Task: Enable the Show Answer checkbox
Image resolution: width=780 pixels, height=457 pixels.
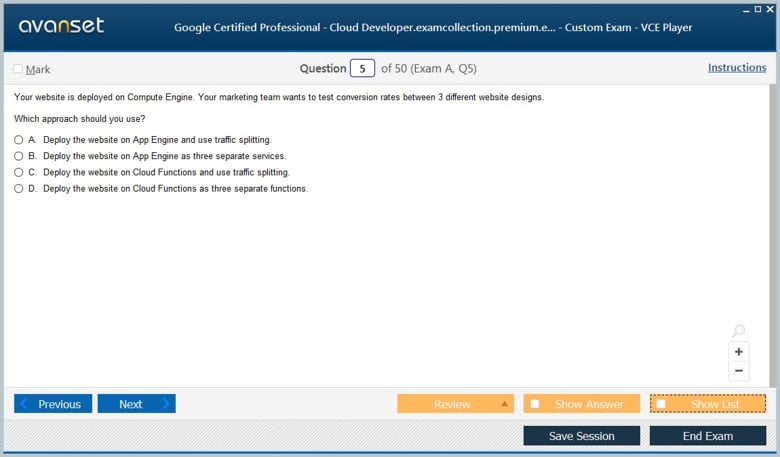Action: (x=535, y=404)
